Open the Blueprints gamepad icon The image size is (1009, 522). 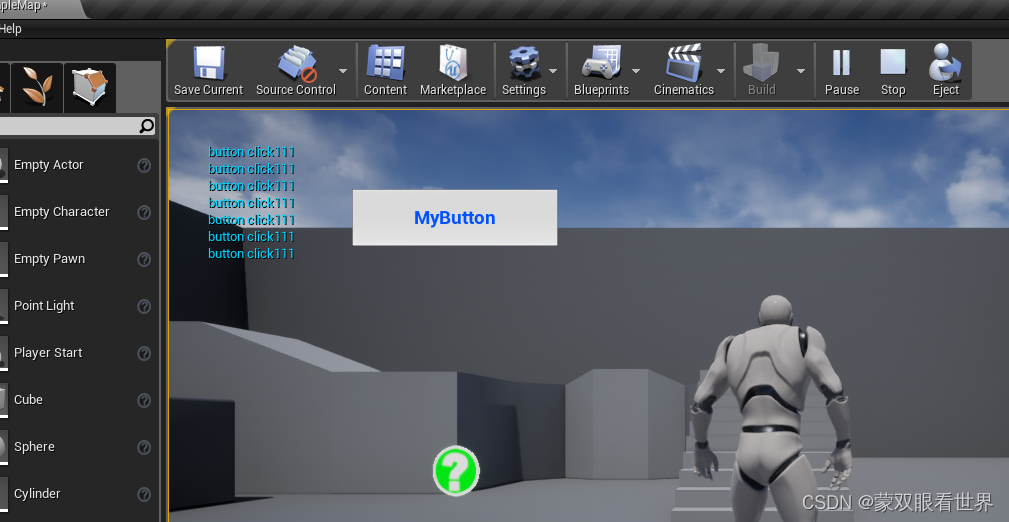coord(601,63)
